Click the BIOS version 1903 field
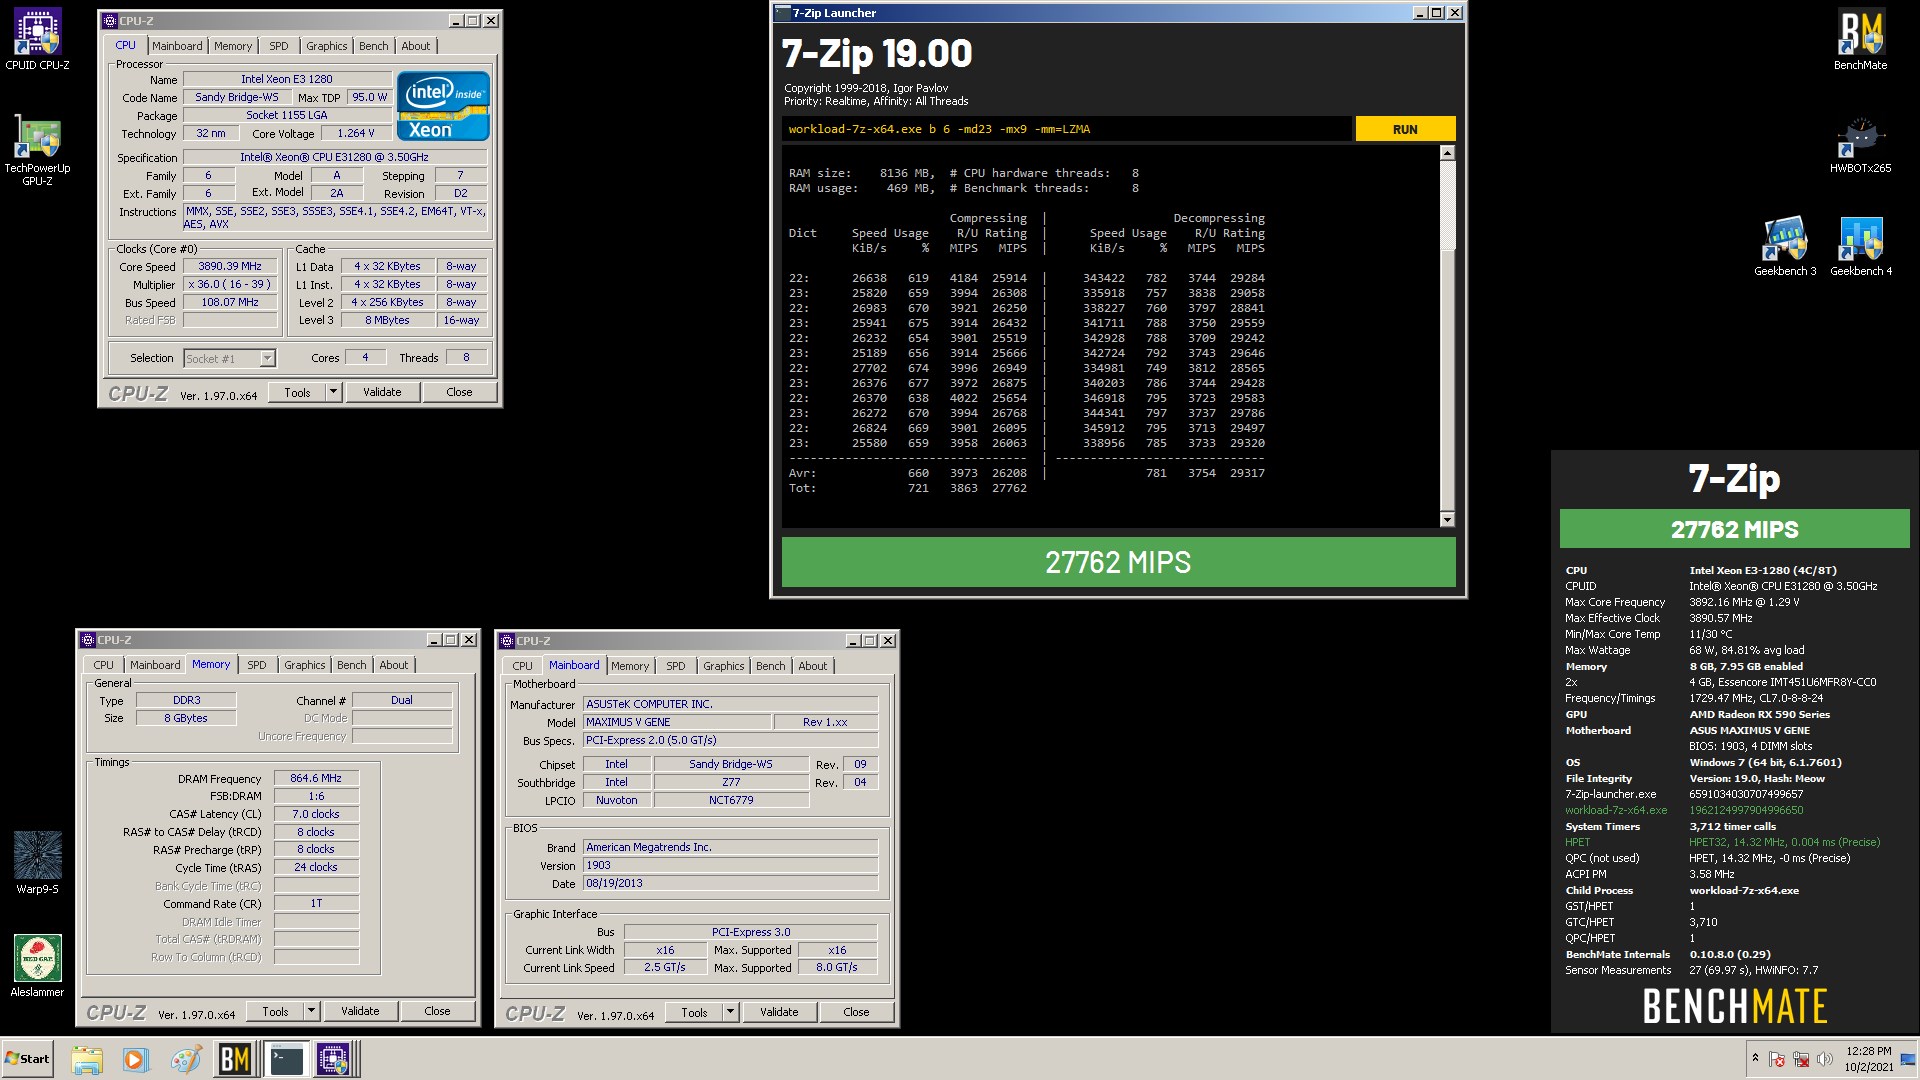The image size is (1920, 1080). [730, 865]
